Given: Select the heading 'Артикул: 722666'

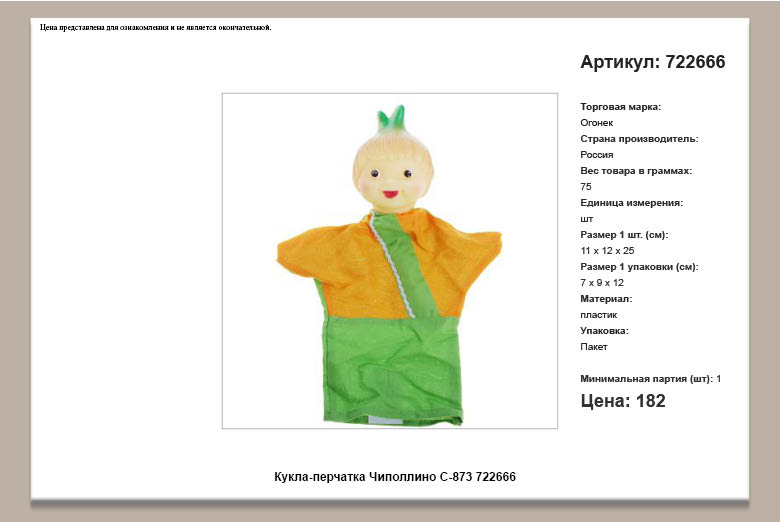Looking at the screenshot, I should 653,62.
